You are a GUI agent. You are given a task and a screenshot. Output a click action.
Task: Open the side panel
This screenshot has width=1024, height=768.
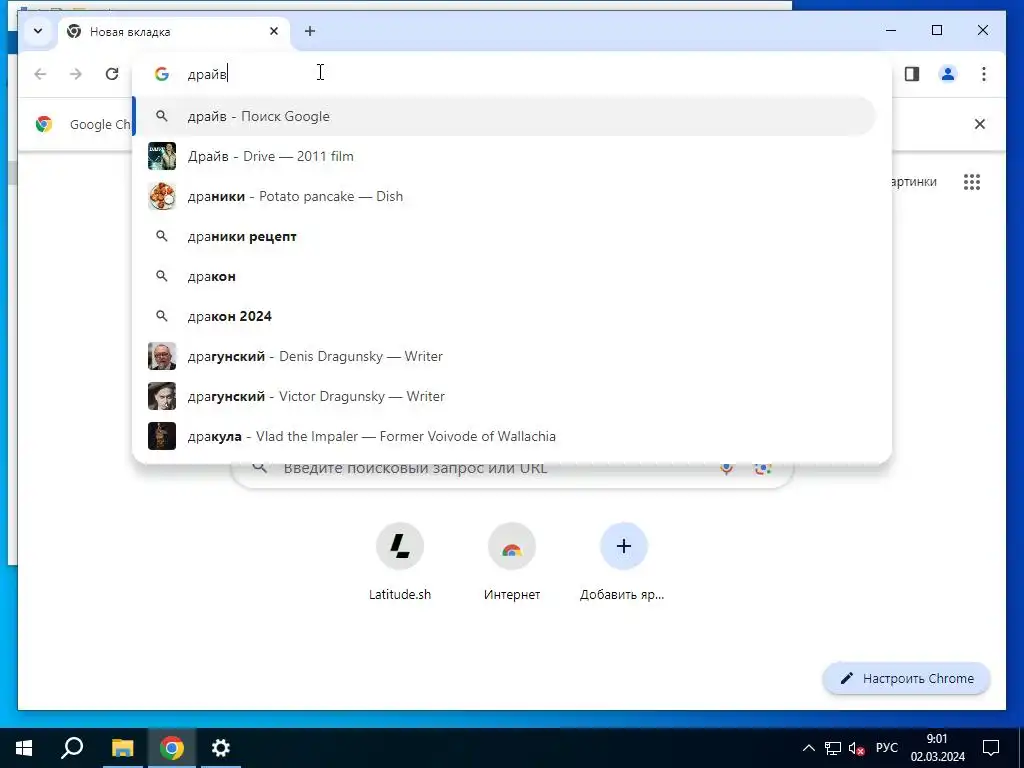point(912,74)
